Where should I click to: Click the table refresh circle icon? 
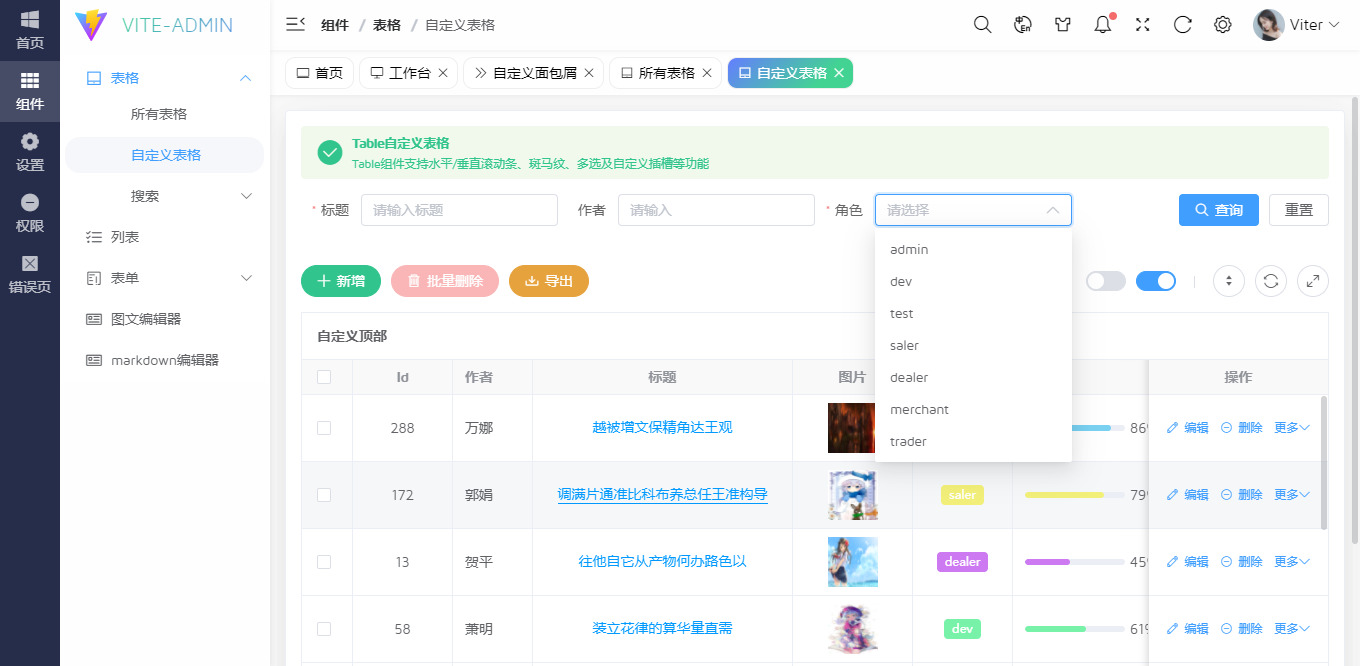coord(1270,281)
